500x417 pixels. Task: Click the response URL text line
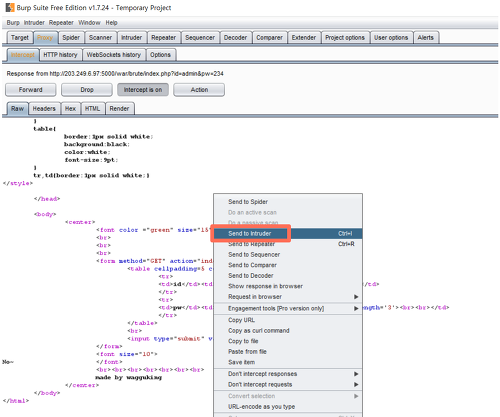coord(115,74)
